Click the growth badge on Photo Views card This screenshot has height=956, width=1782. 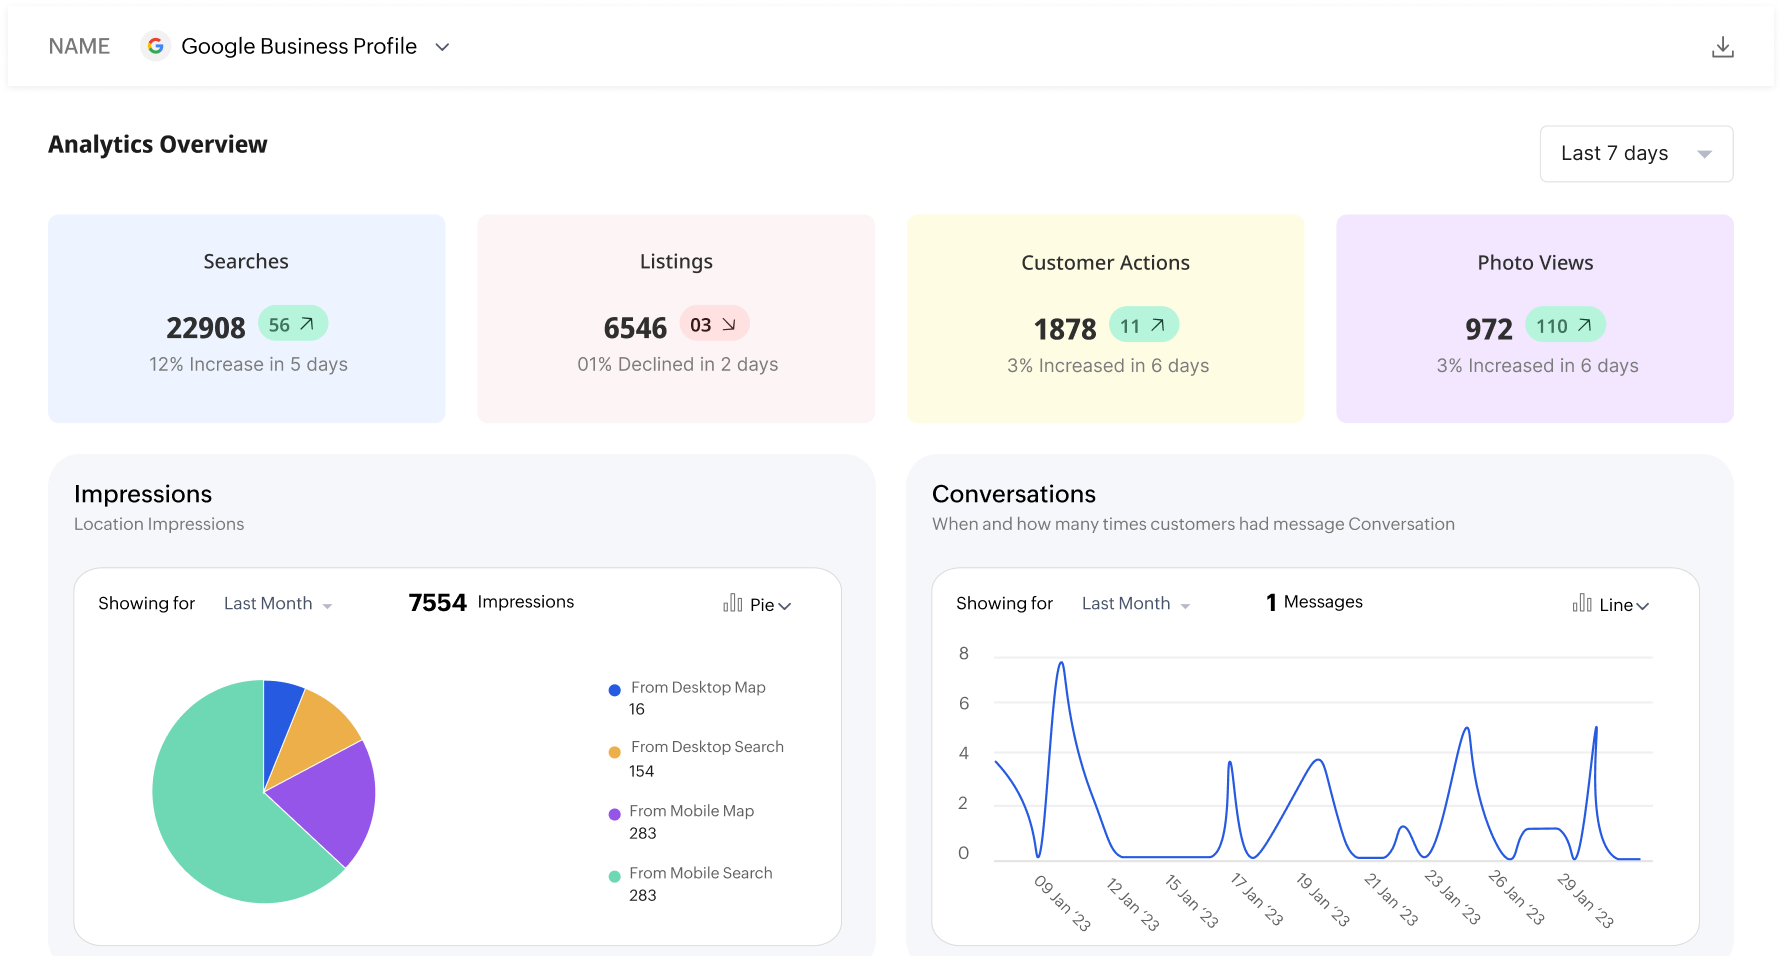(x=1565, y=325)
